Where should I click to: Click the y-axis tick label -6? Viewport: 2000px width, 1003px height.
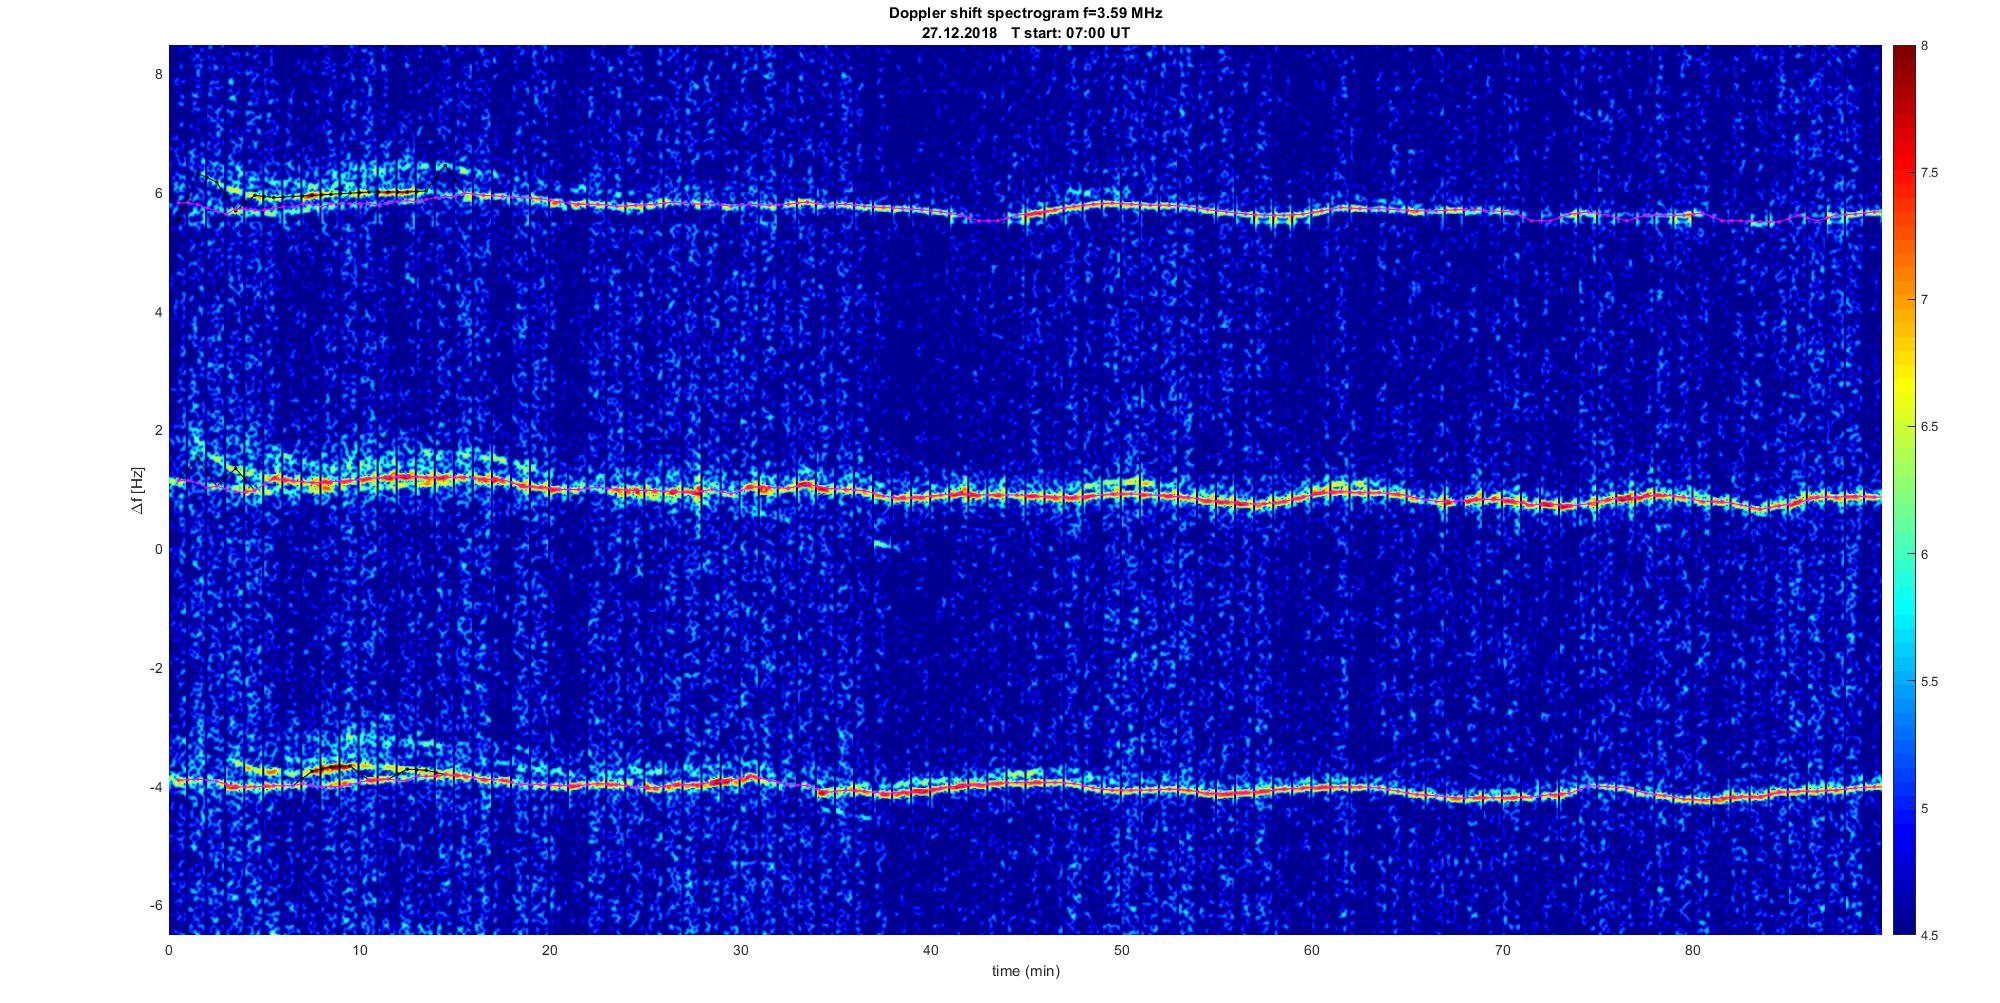pos(156,905)
